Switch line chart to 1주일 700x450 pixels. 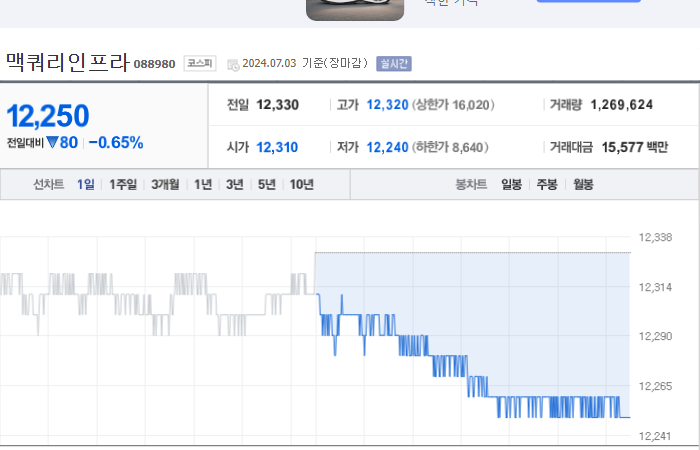123,184
